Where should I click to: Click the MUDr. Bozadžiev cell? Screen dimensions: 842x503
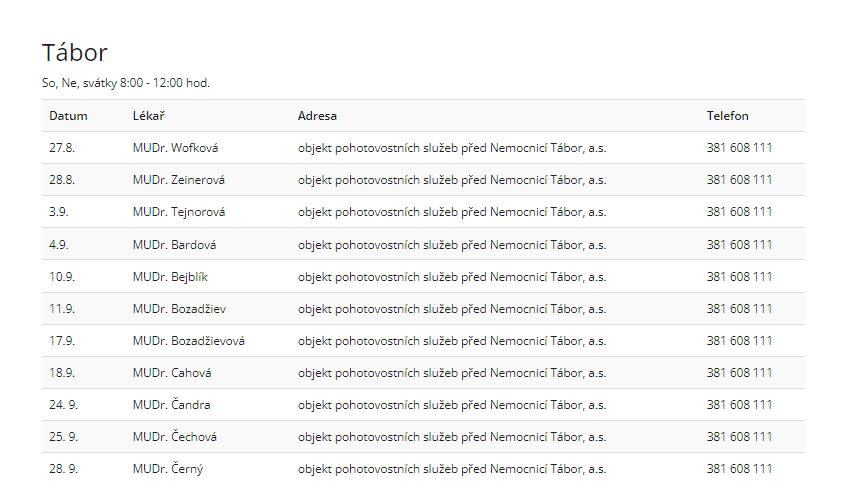178,309
